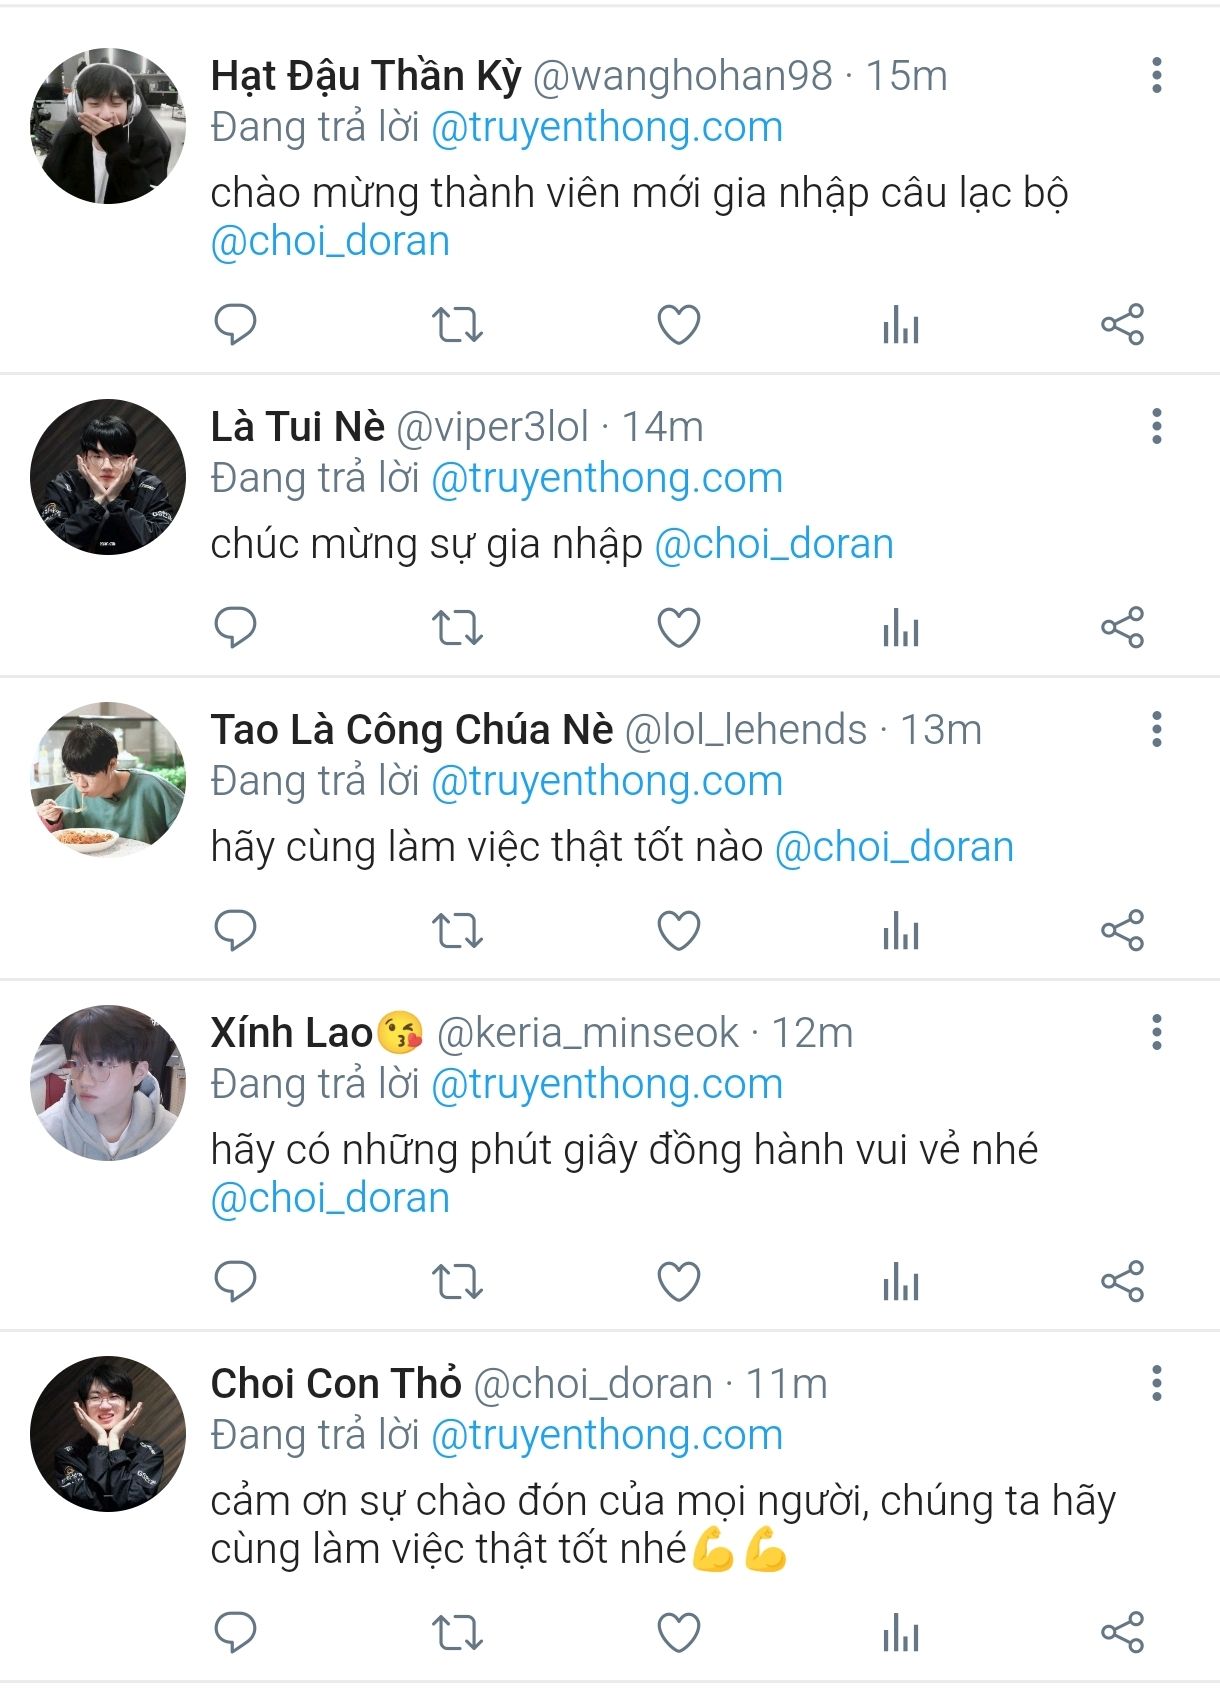Retweet Là Tui Nè's post
1220x1698 pixels.
point(457,628)
